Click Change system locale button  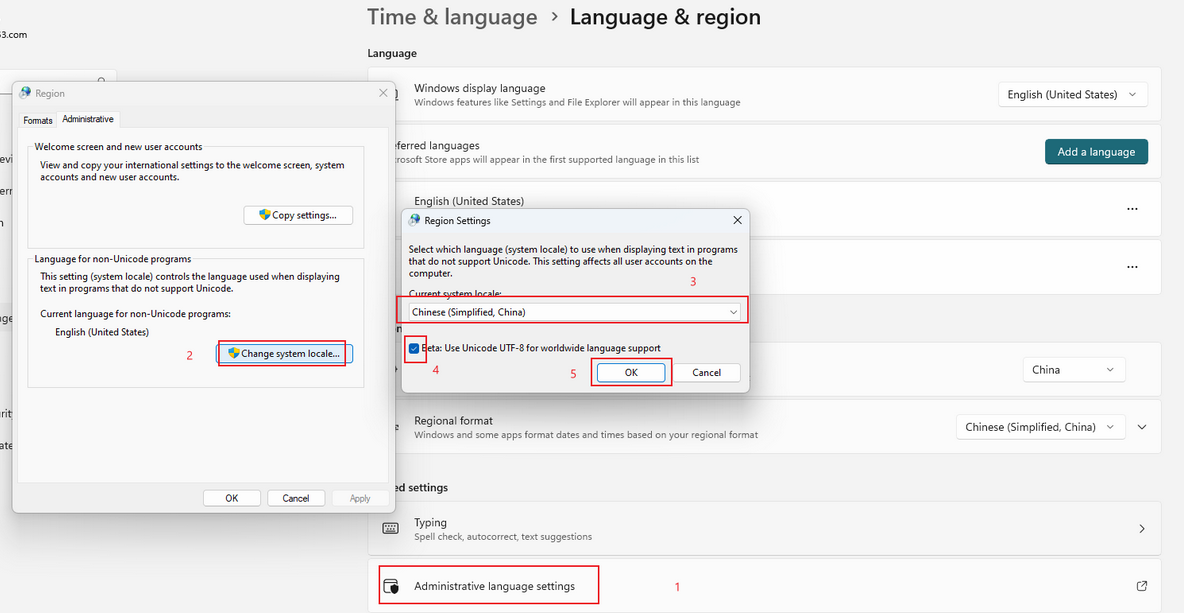pyautogui.click(x=285, y=353)
